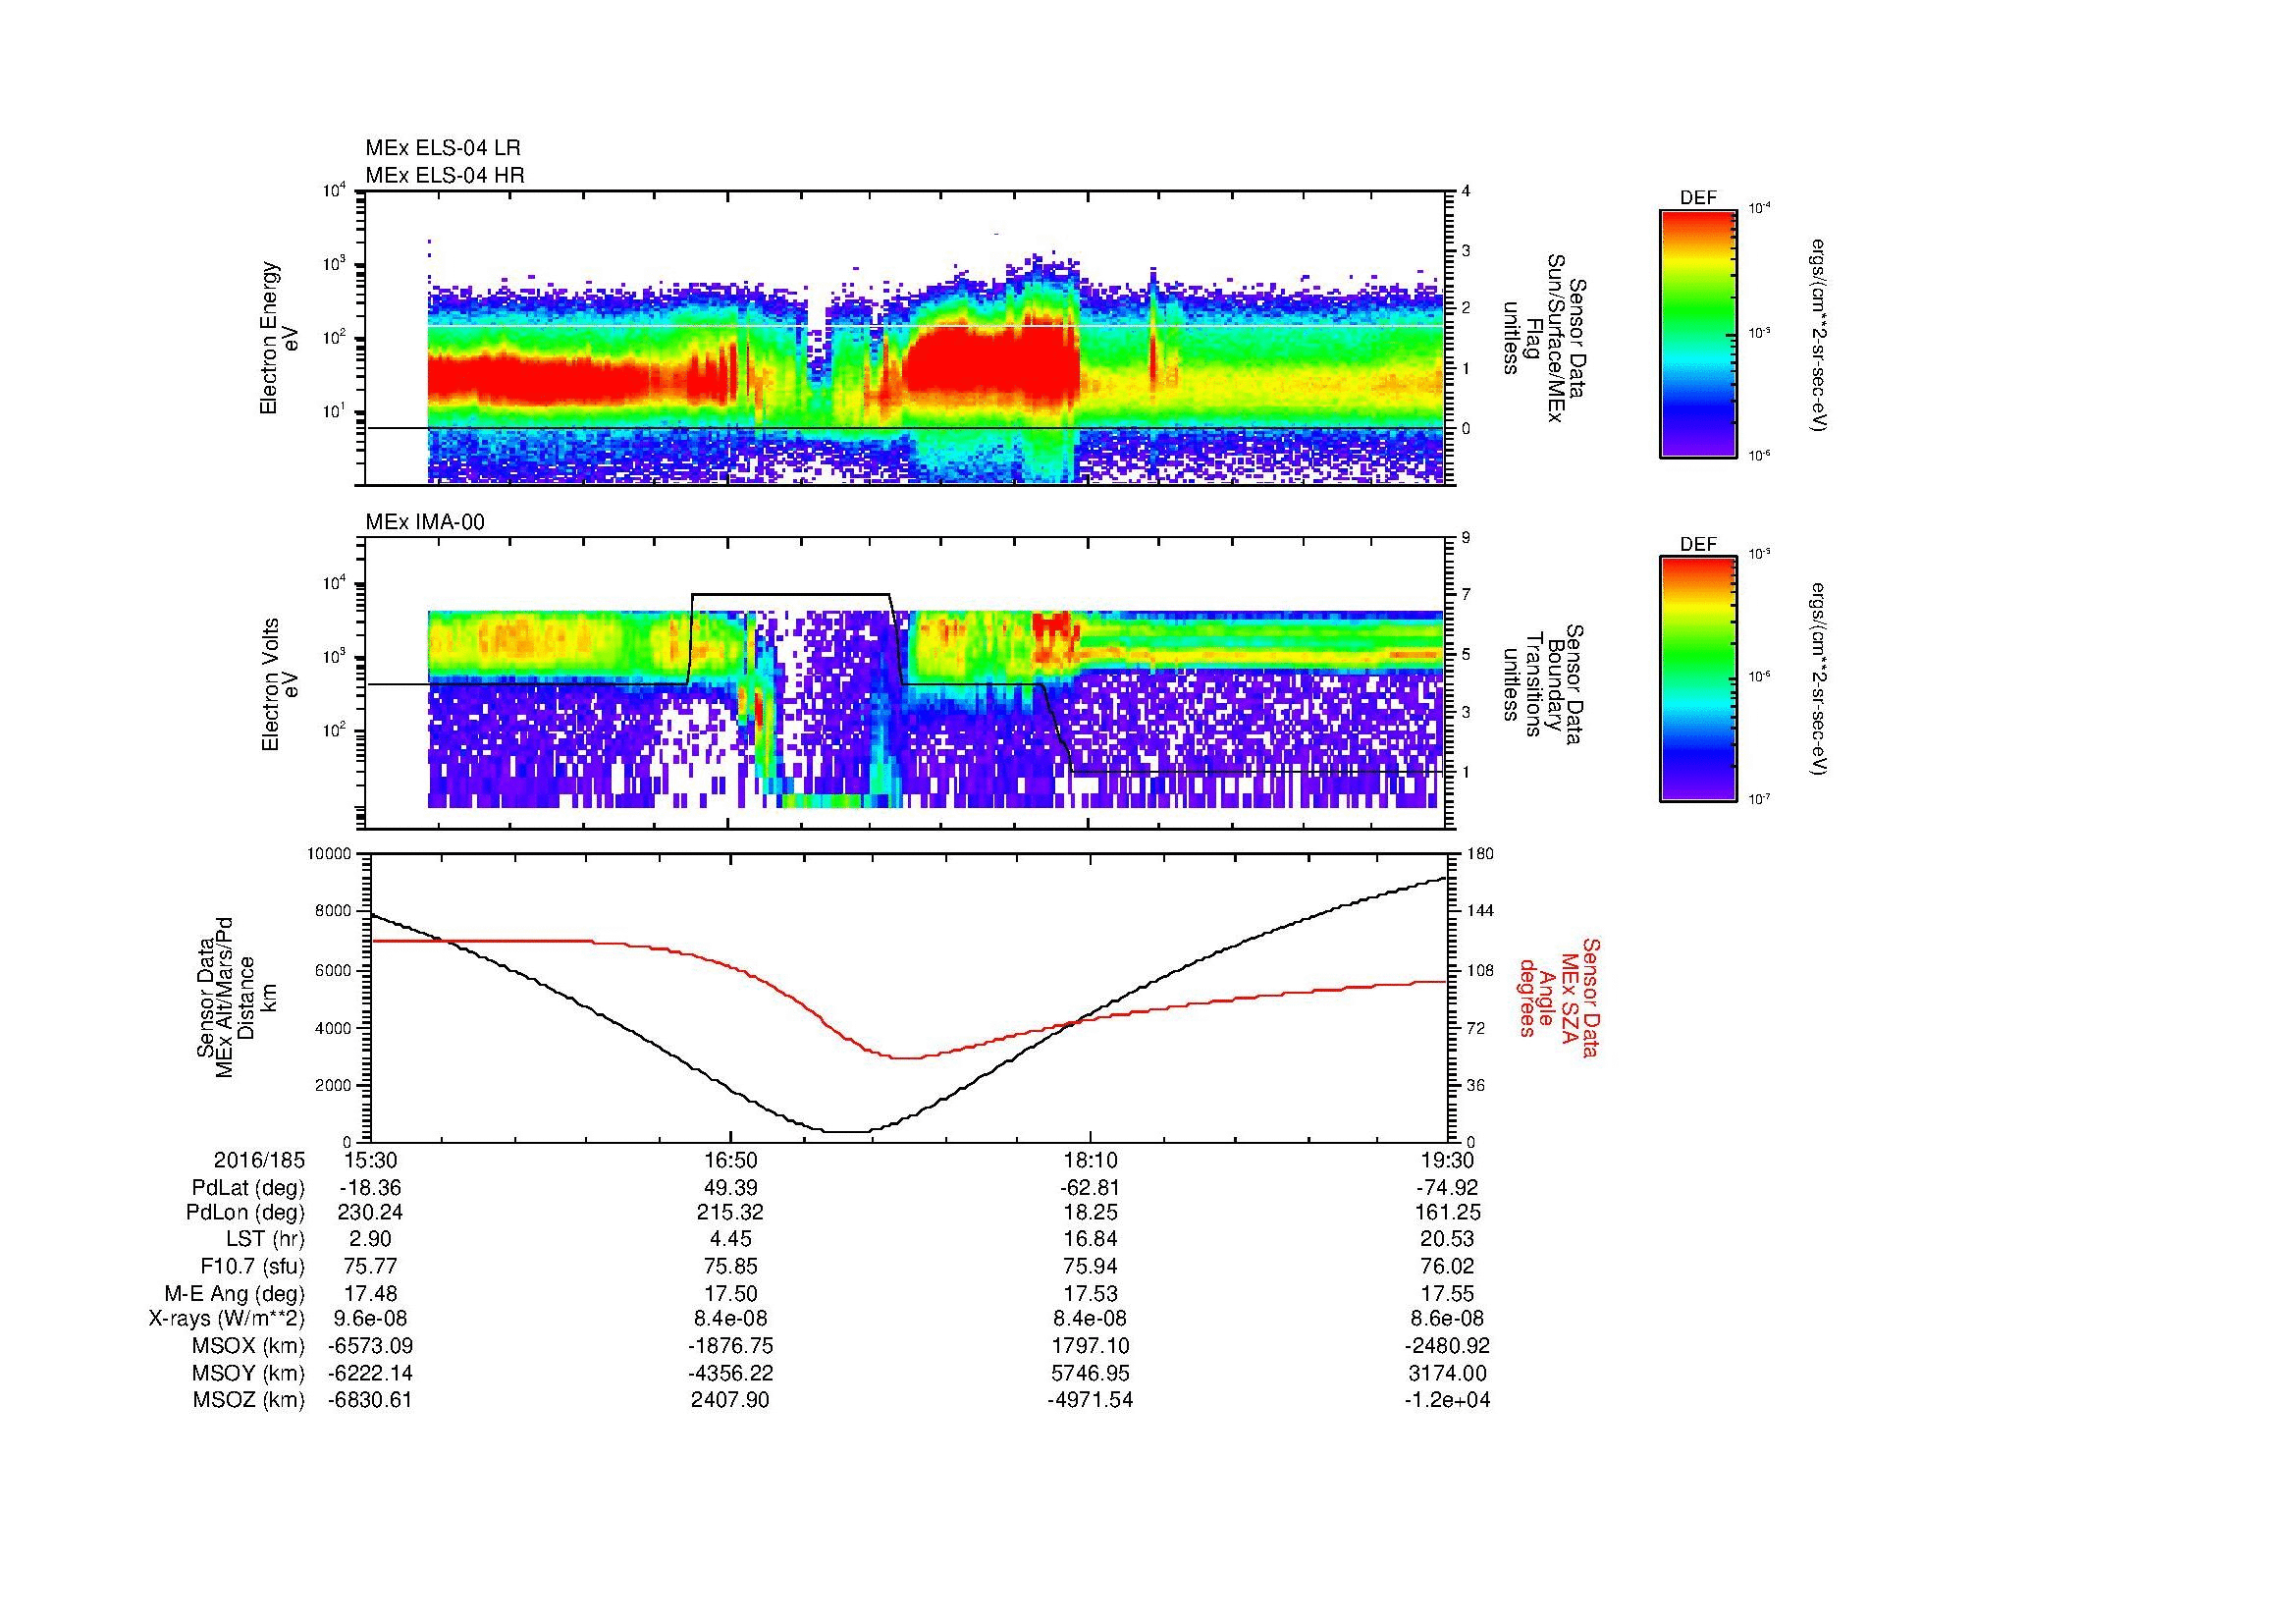2296x1623 pixels.
Task: Click the F10.7 value 75.77
Action: (370, 1267)
